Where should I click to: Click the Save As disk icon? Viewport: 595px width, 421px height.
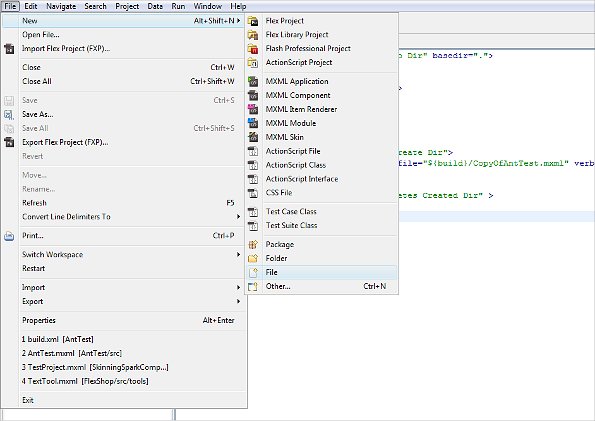pos(9,114)
